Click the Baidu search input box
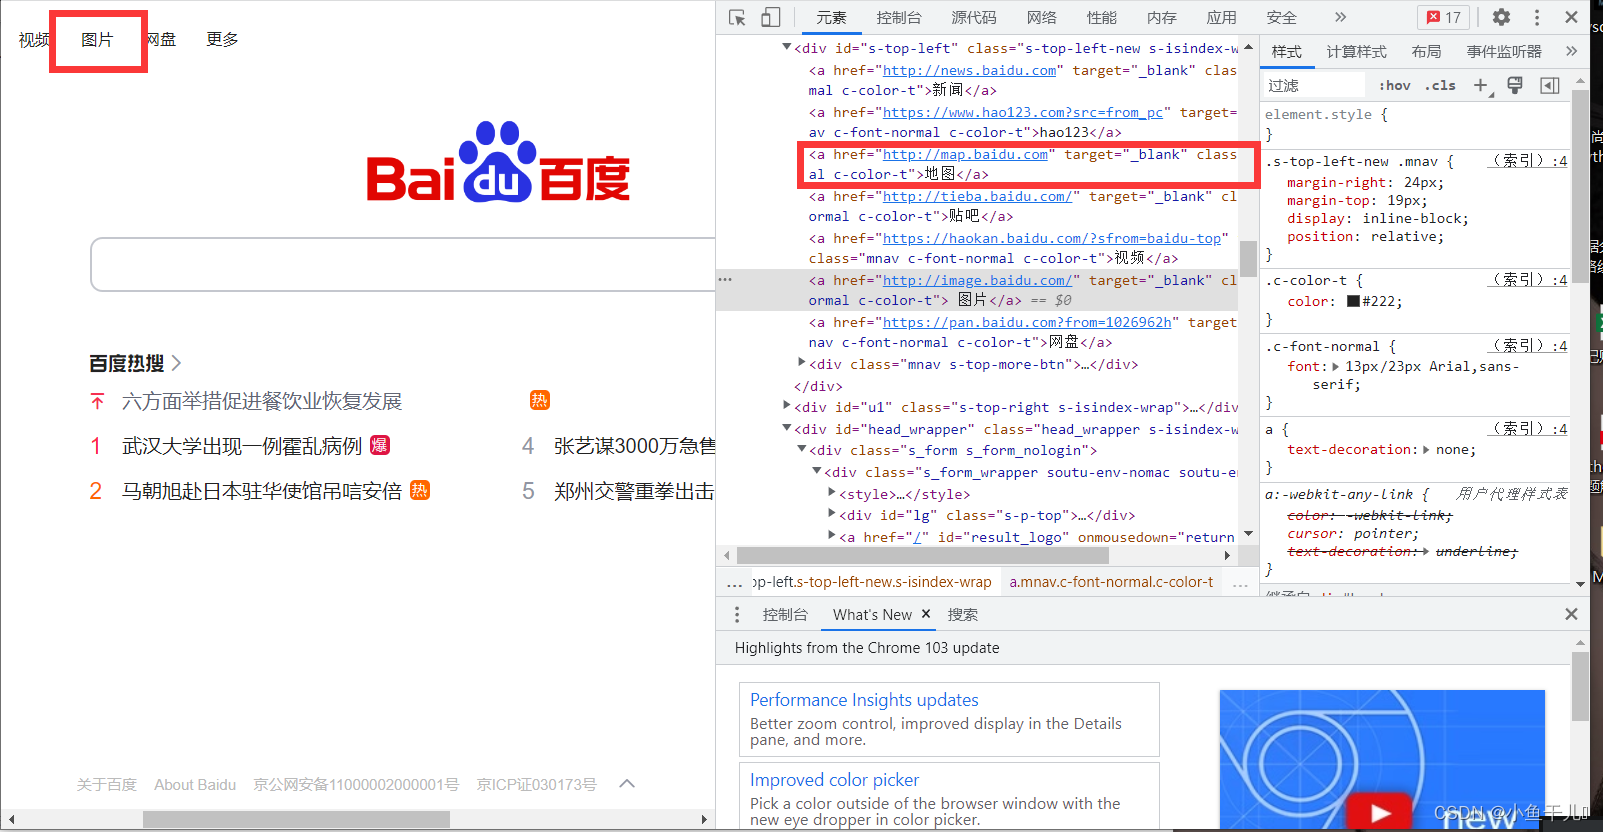The image size is (1603, 832). click(403, 264)
